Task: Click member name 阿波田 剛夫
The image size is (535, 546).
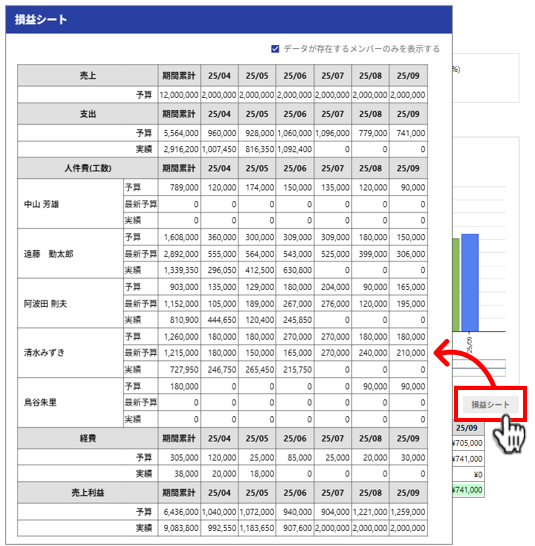Action: (45, 304)
